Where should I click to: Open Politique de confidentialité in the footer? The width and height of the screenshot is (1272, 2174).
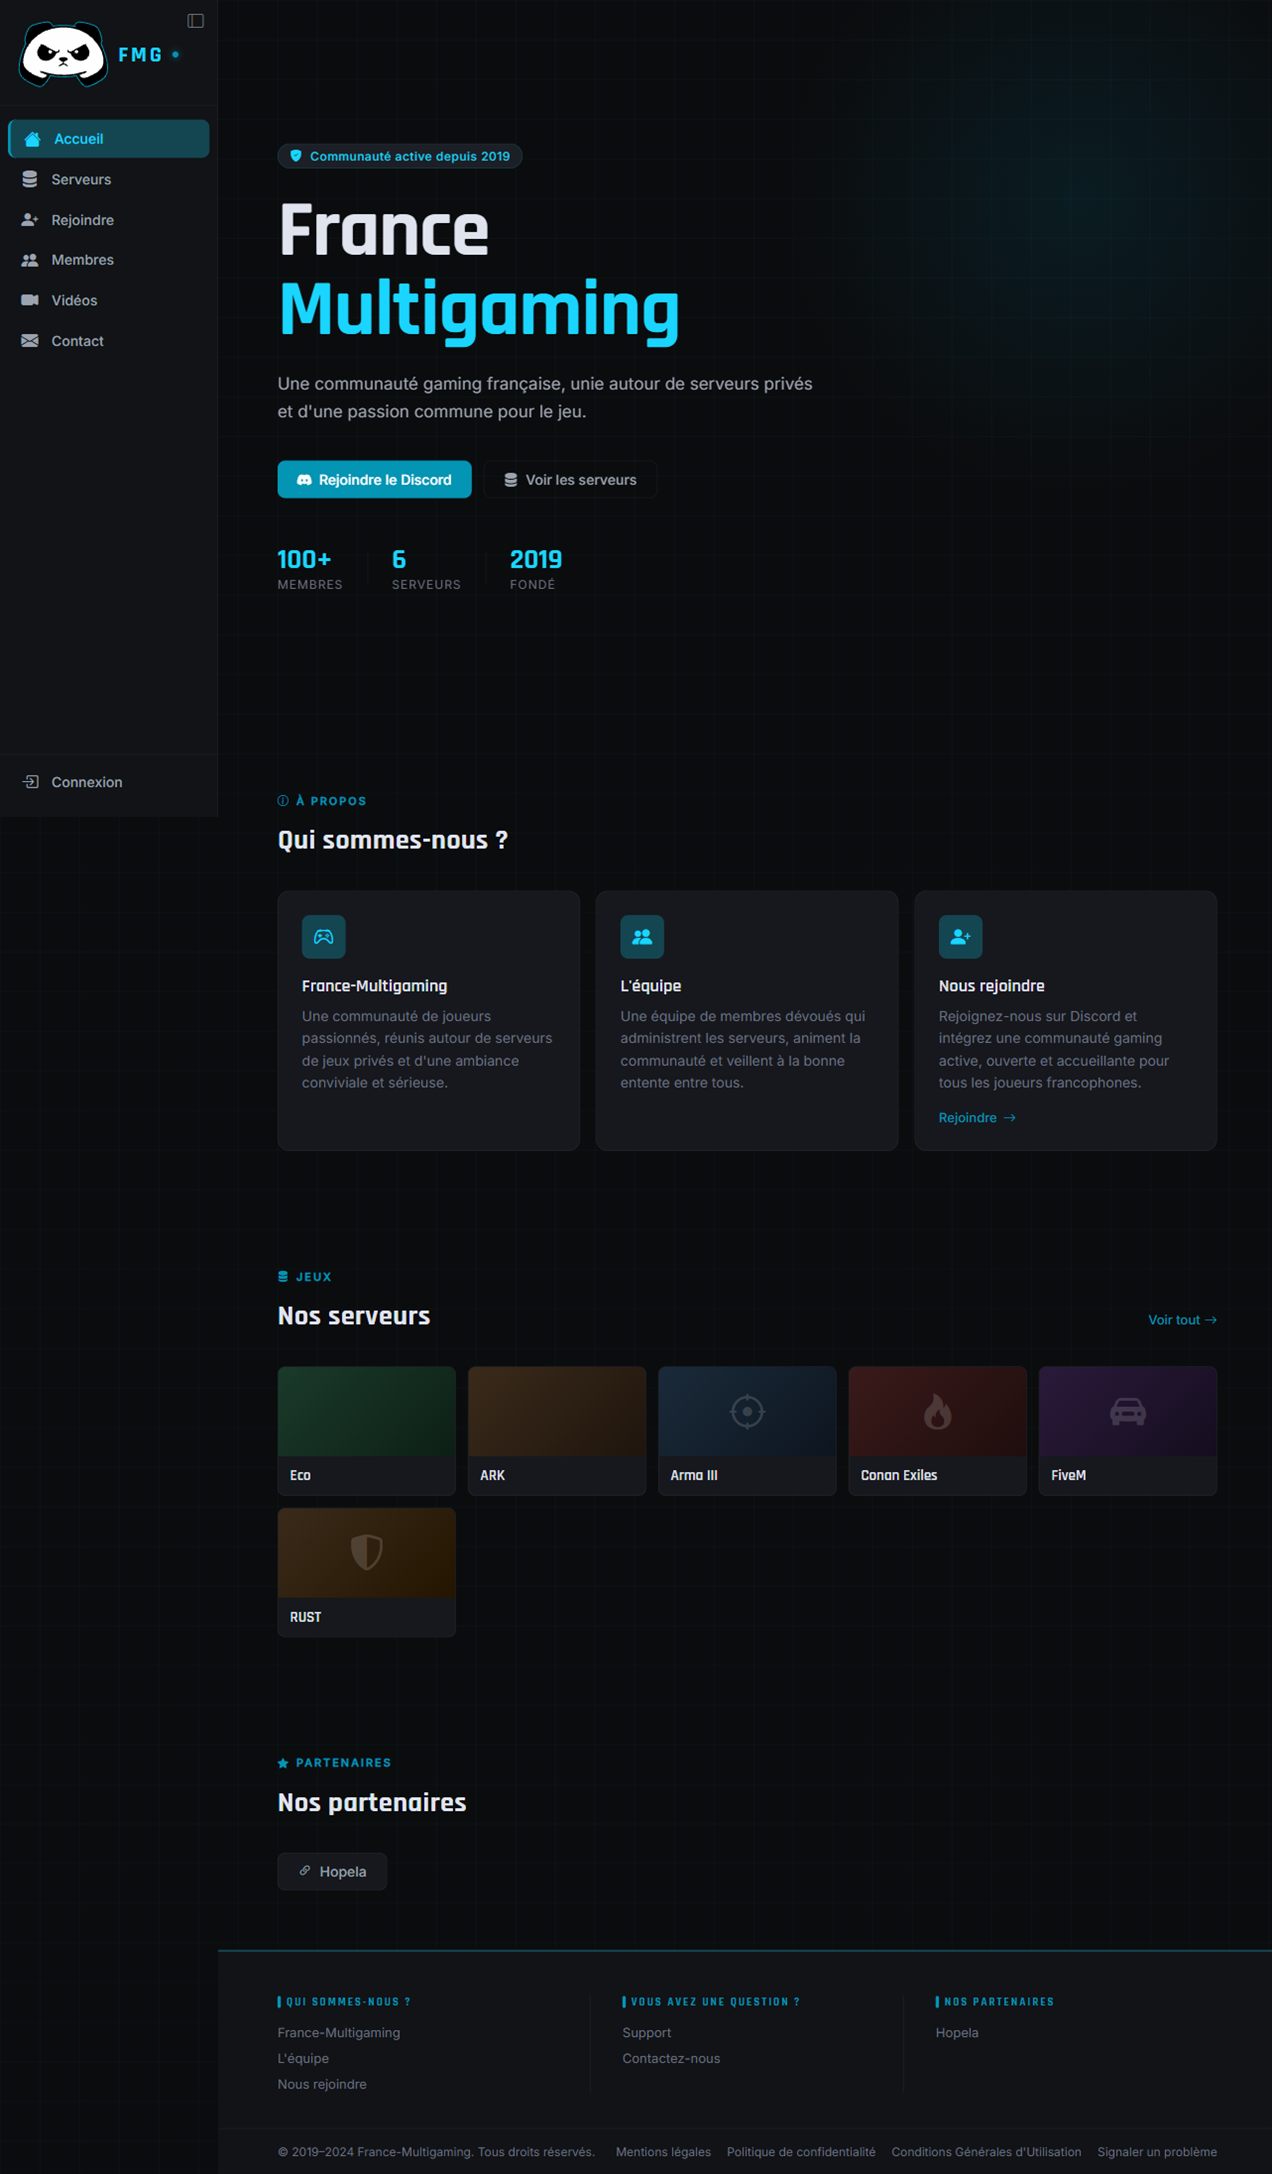pyautogui.click(x=801, y=2152)
